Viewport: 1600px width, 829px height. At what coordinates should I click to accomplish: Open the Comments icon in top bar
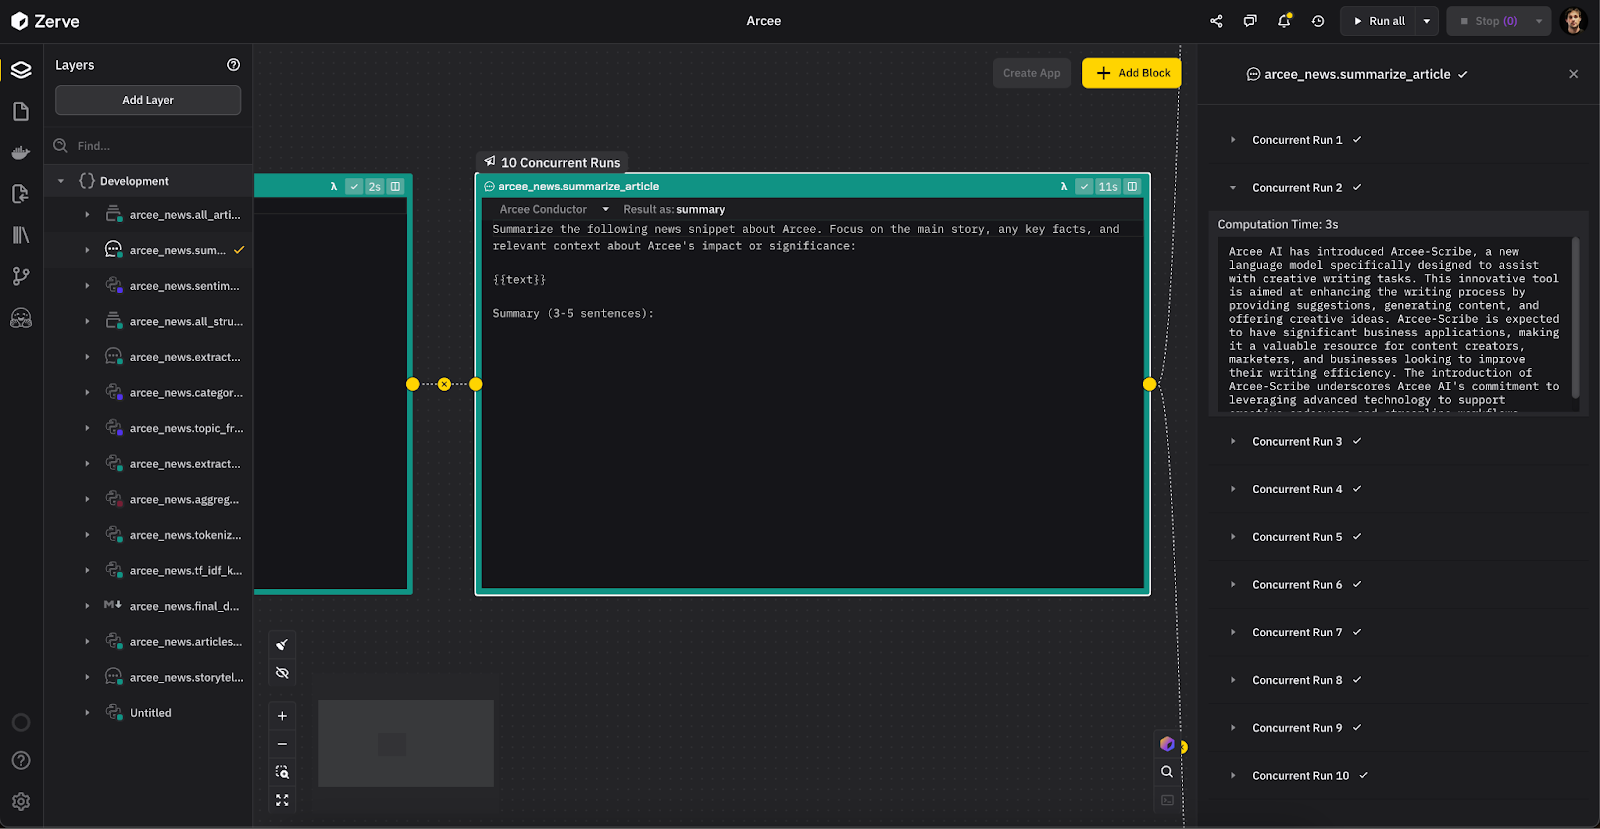(1250, 21)
